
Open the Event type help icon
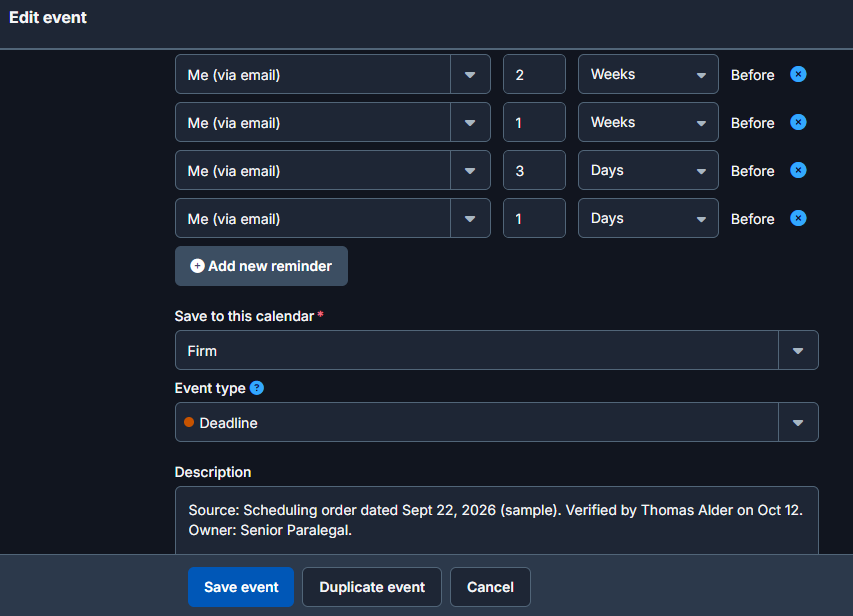click(257, 388)
